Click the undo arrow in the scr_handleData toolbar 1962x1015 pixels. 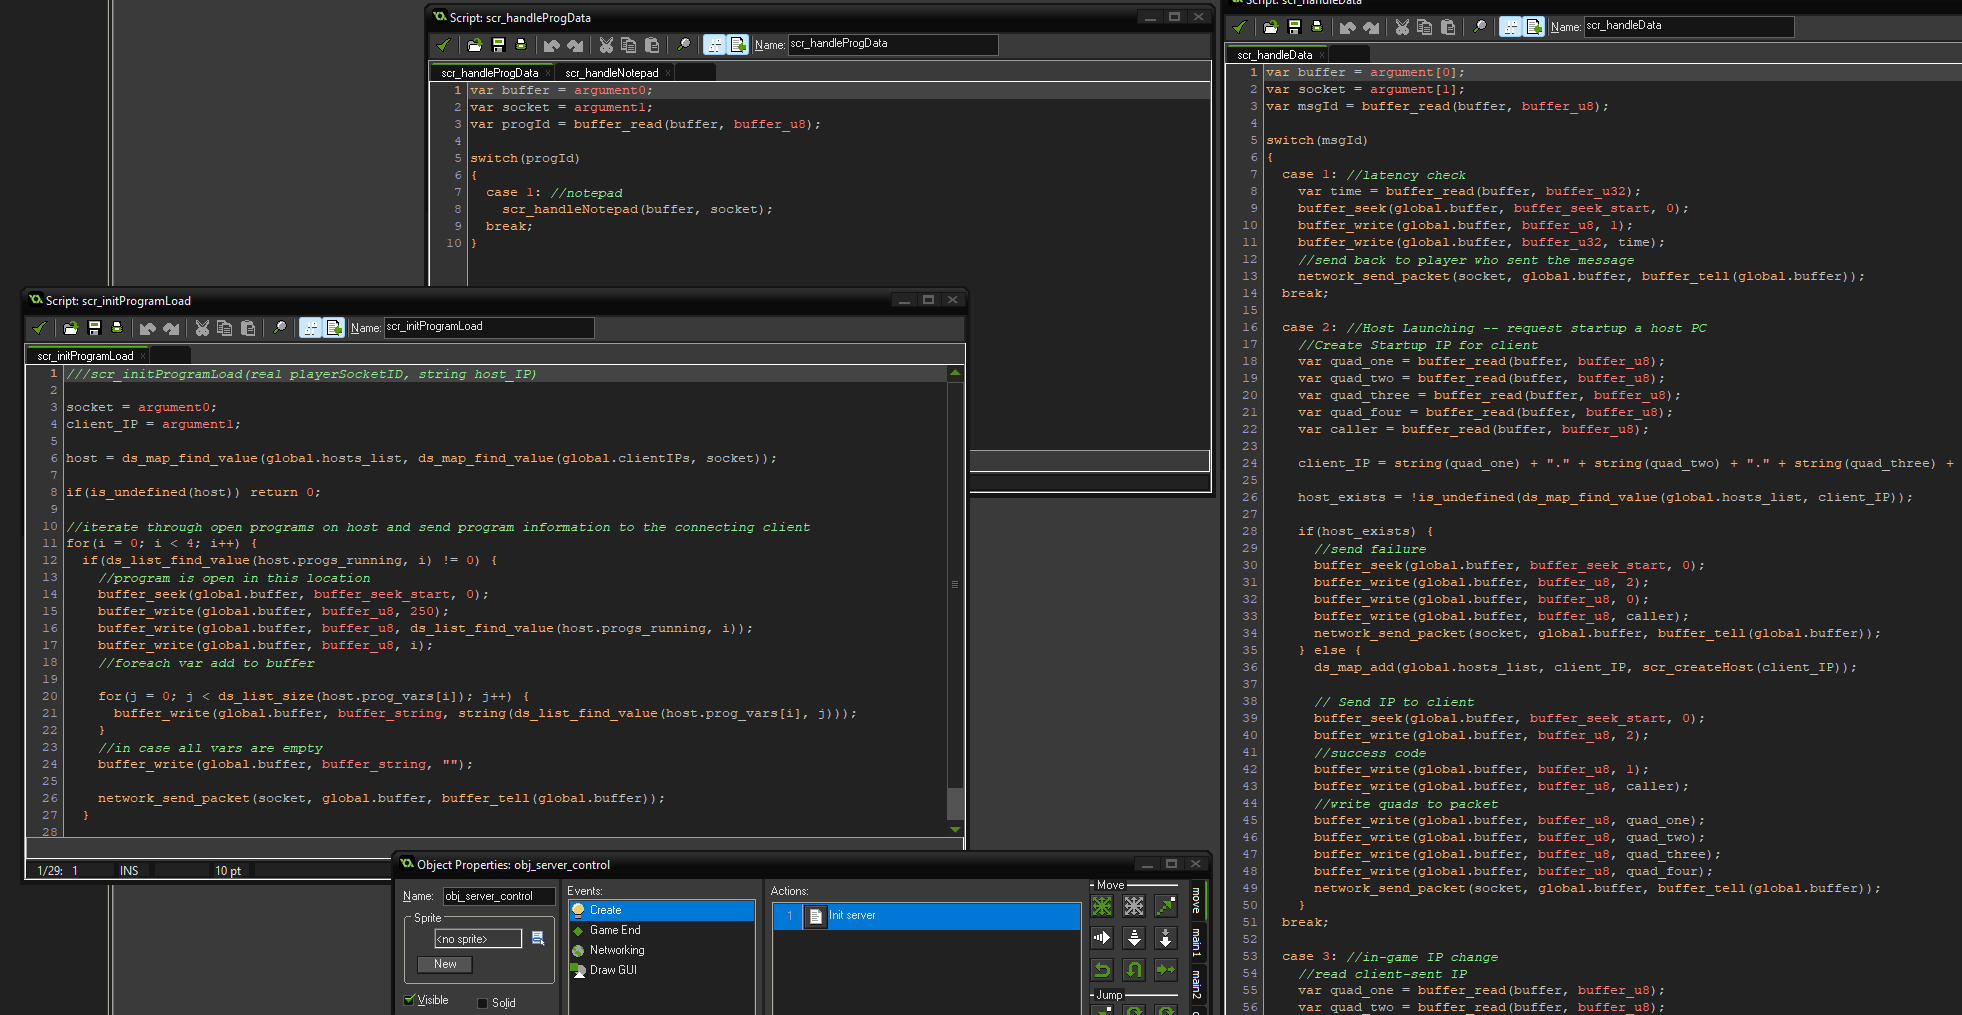[1347, 27]
